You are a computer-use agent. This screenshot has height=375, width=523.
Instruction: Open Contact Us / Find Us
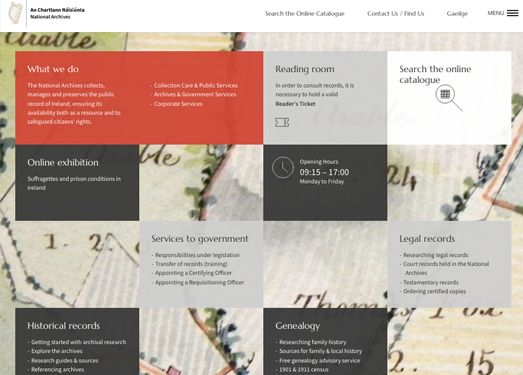396,13
